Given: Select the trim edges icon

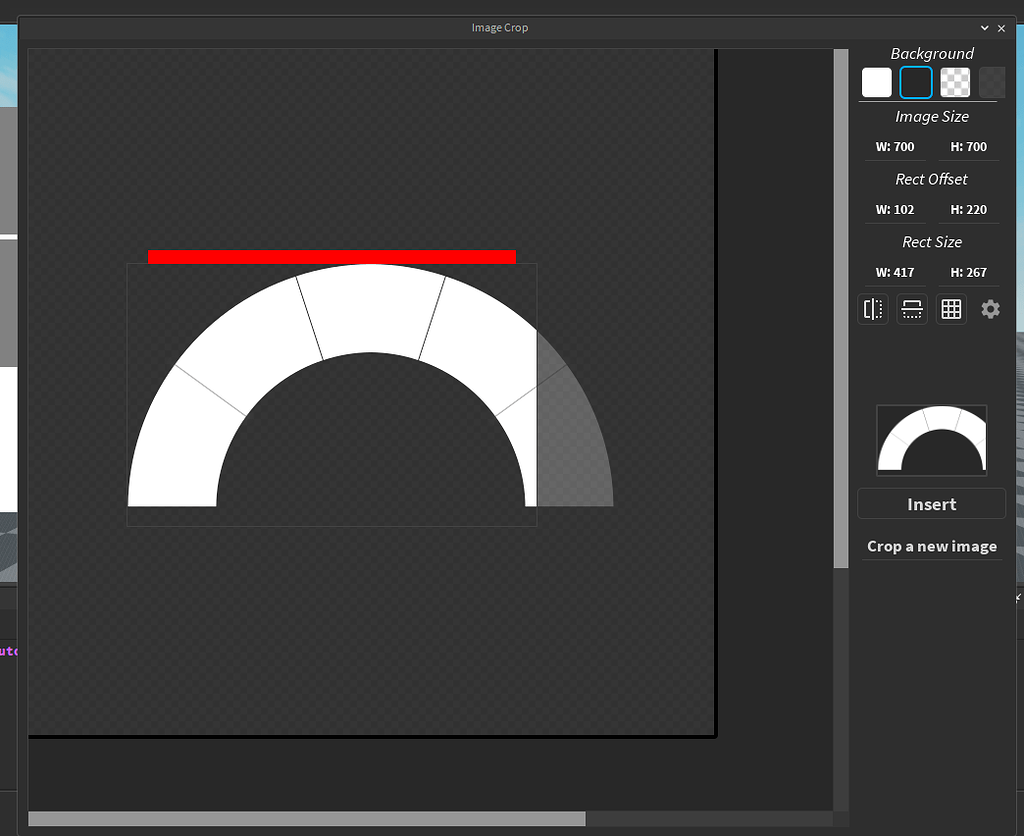Looking at the screenshot, I should click(x=911, y=309).
